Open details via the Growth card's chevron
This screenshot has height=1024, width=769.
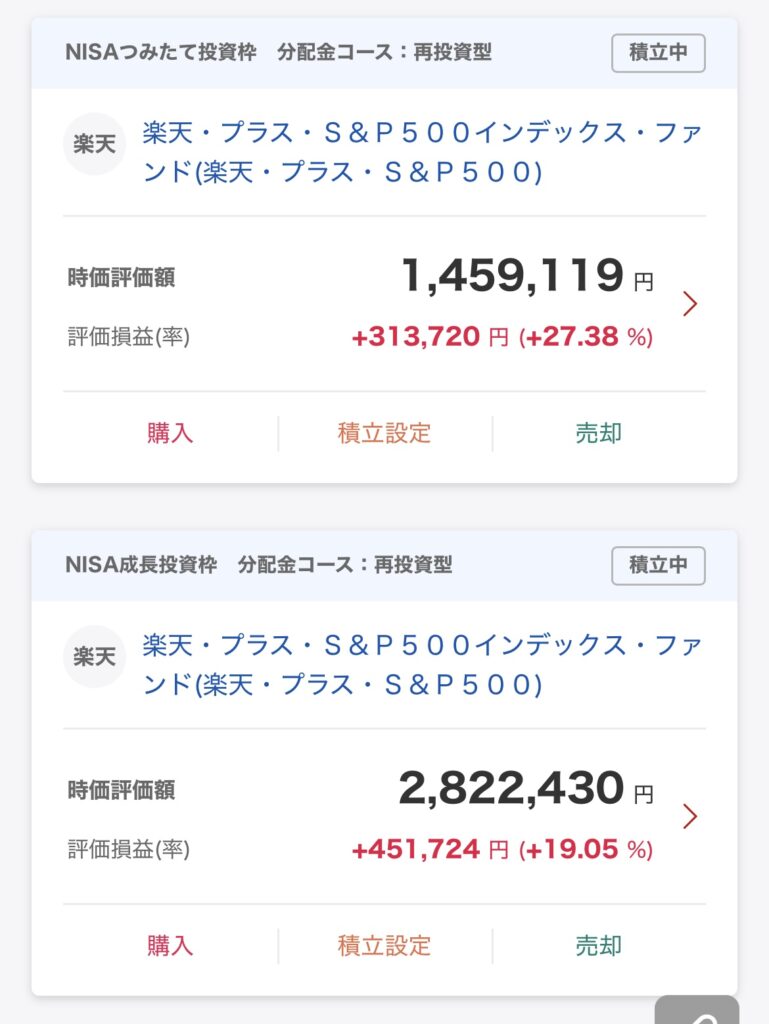(x=689, y=817)
